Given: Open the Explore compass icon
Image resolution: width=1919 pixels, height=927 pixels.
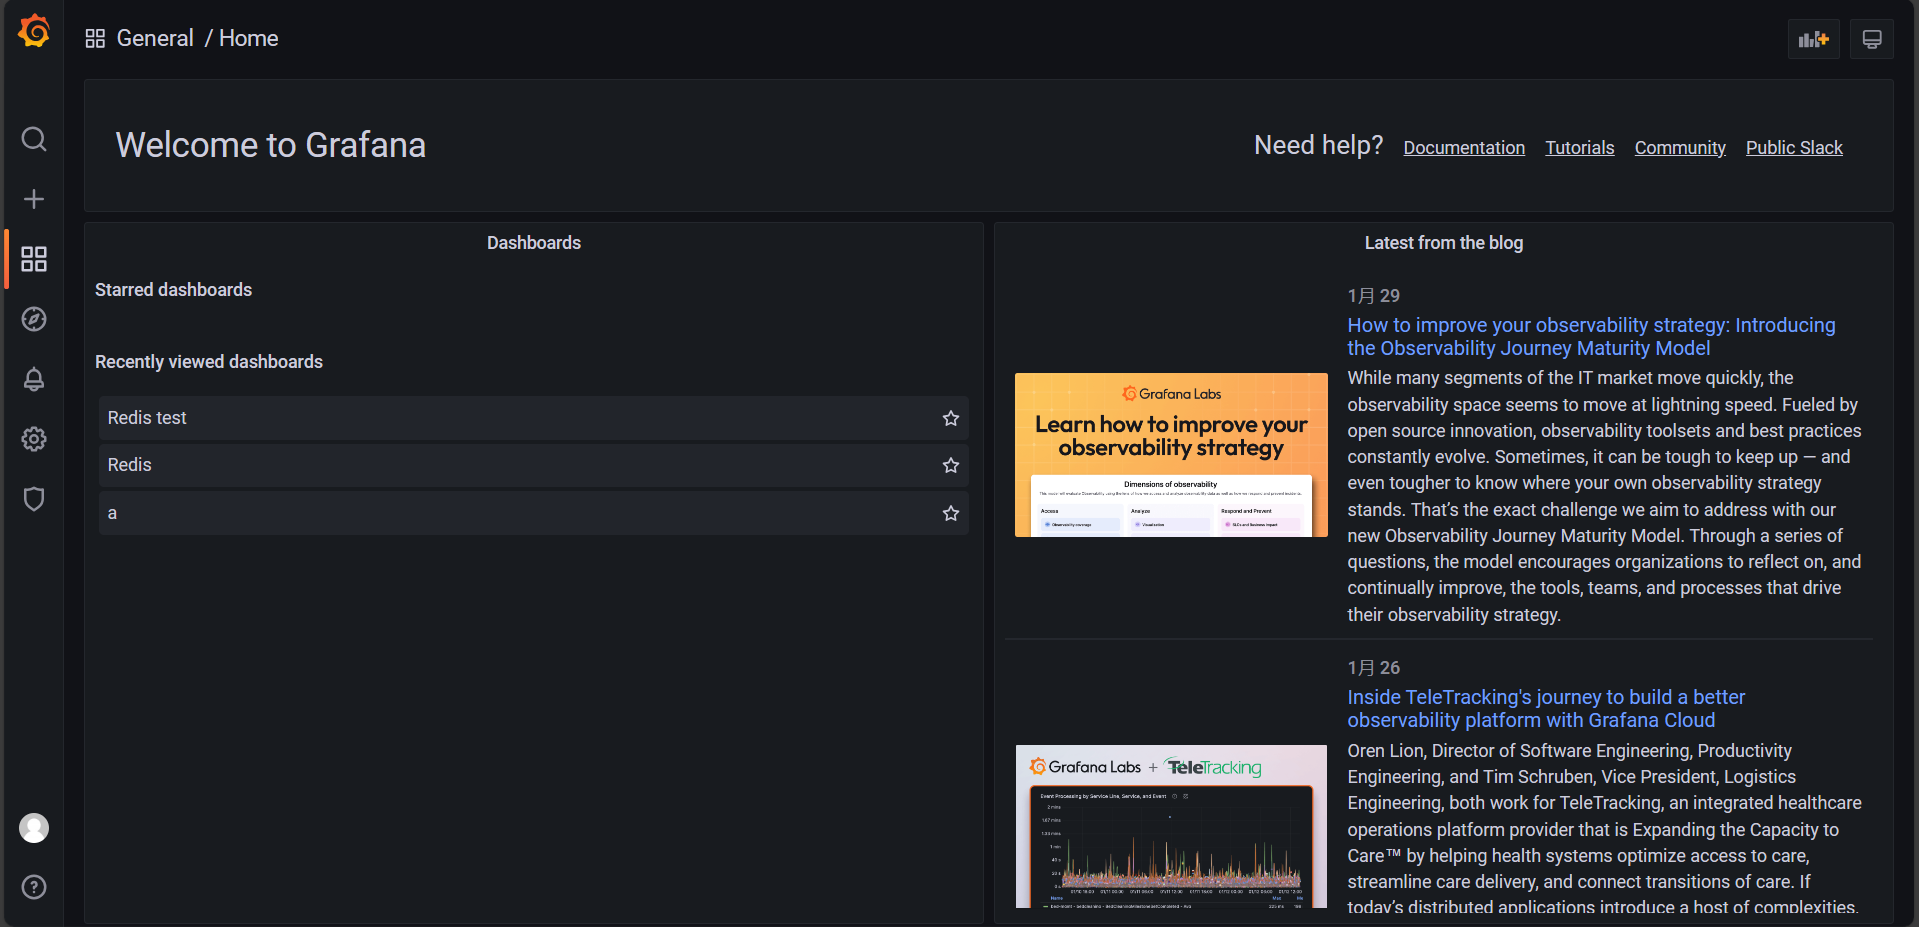Looking at the screenshot, I should (x=34, y=319).
